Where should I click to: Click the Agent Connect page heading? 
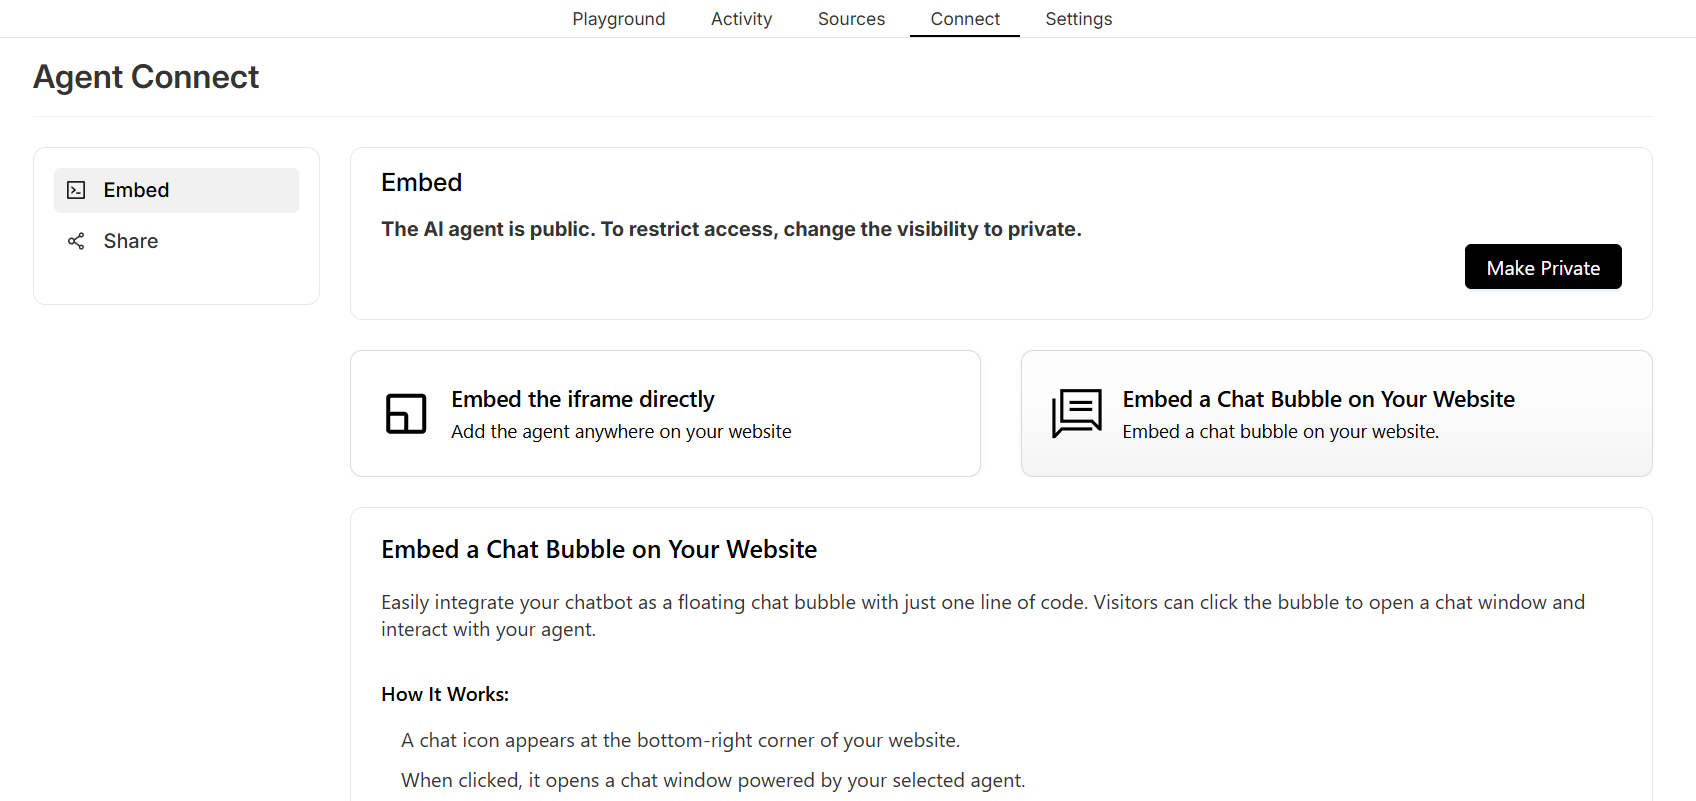[146, 77]
